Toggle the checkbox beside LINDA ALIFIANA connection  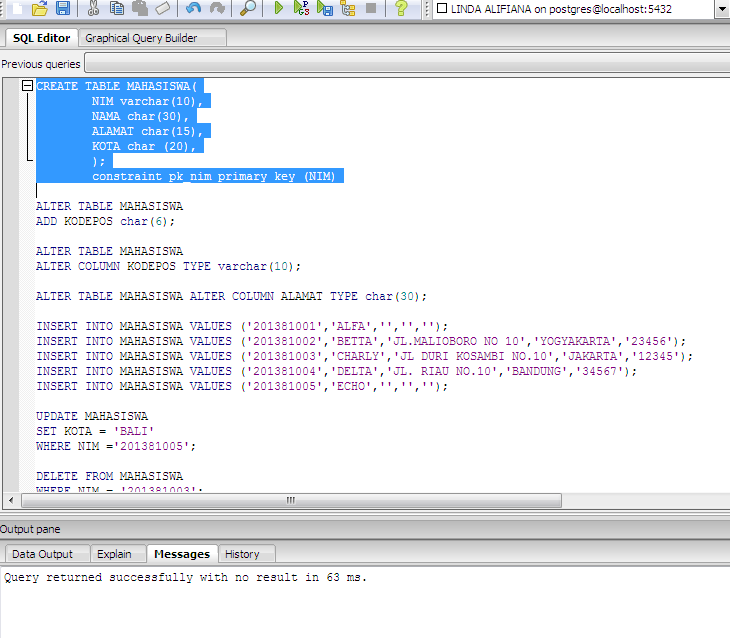pos(442,8)
